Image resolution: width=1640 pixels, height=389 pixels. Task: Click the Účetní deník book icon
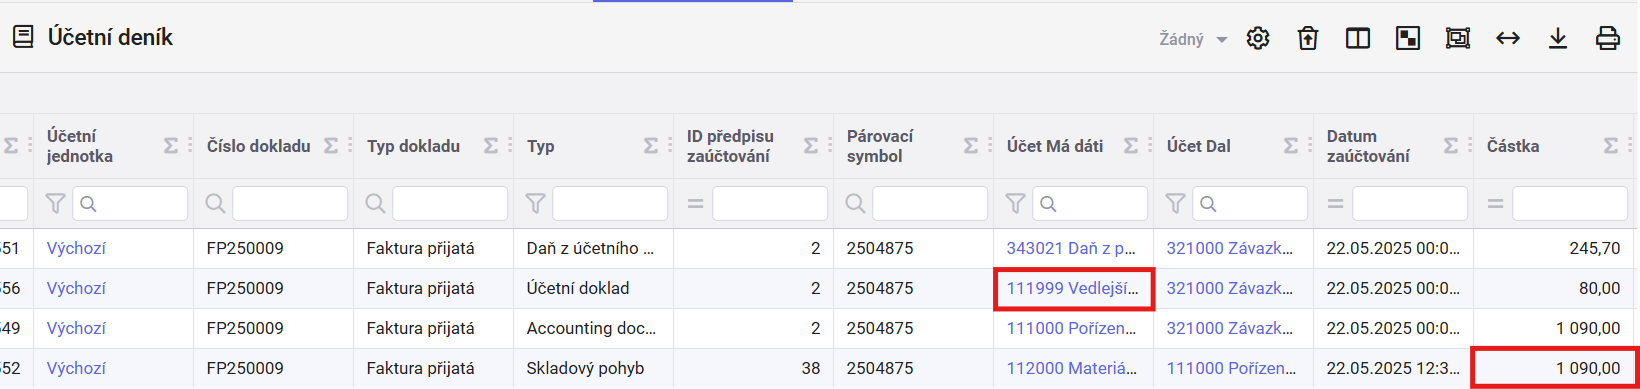click(x=23, y=37)
